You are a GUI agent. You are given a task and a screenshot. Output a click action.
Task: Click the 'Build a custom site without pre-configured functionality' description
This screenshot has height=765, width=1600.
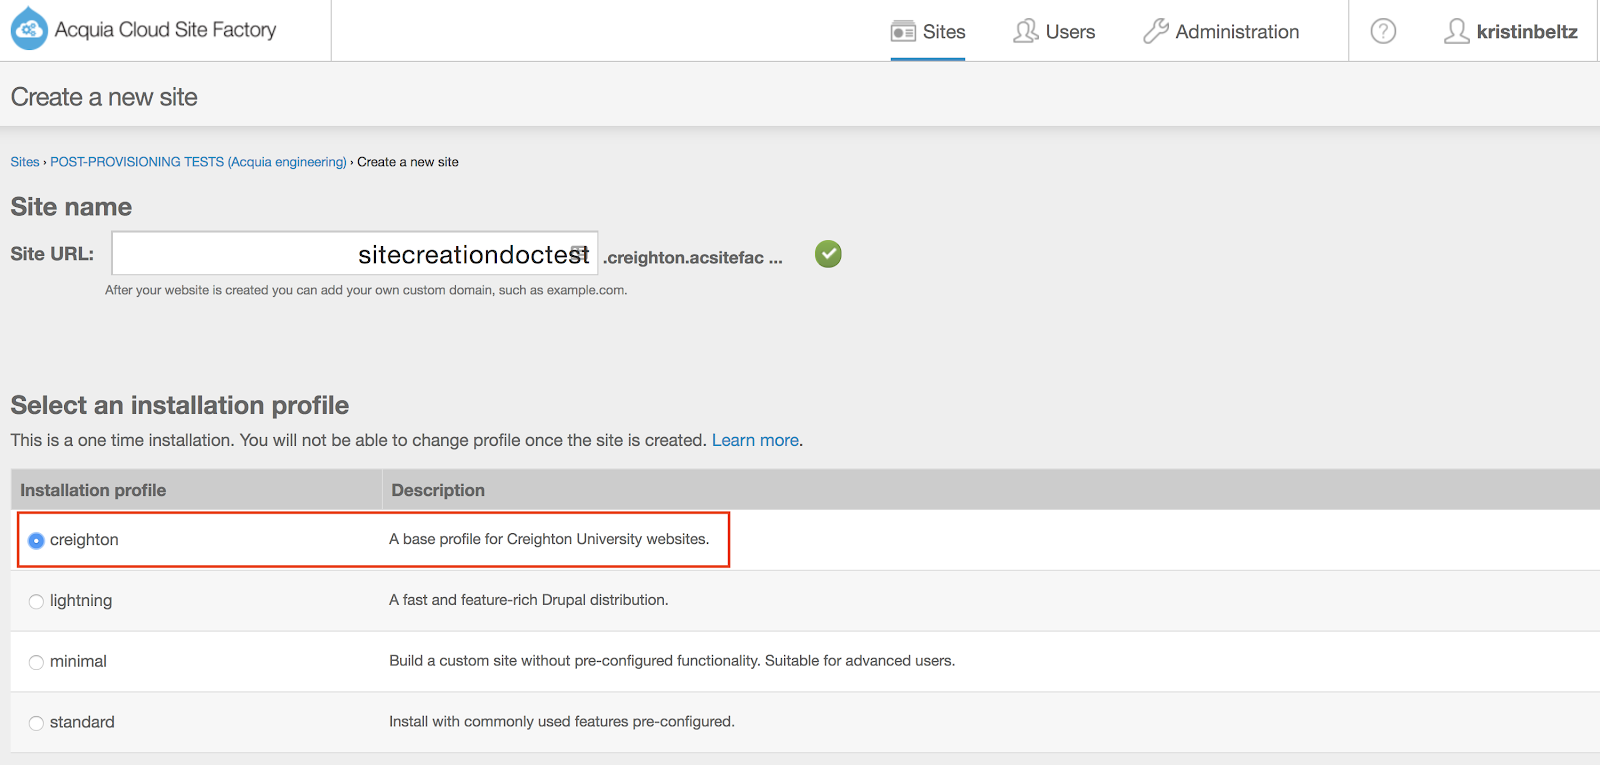672,661
